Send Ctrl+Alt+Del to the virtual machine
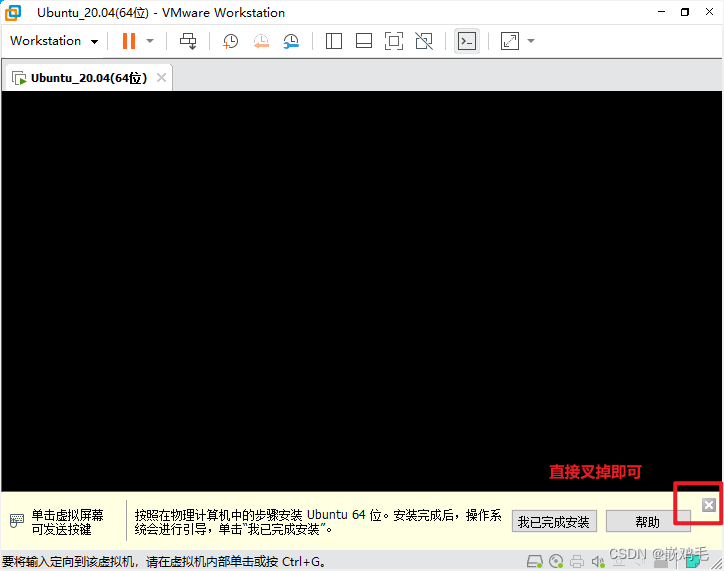 coord(188,41)
